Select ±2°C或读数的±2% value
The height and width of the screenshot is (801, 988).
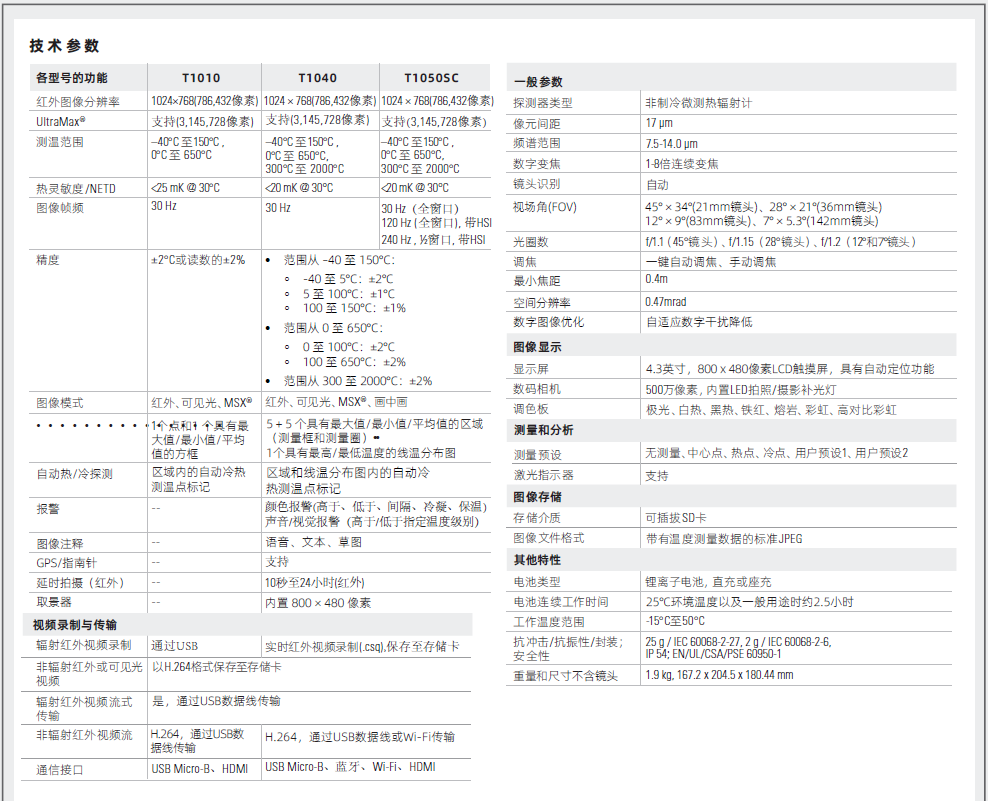198,260
